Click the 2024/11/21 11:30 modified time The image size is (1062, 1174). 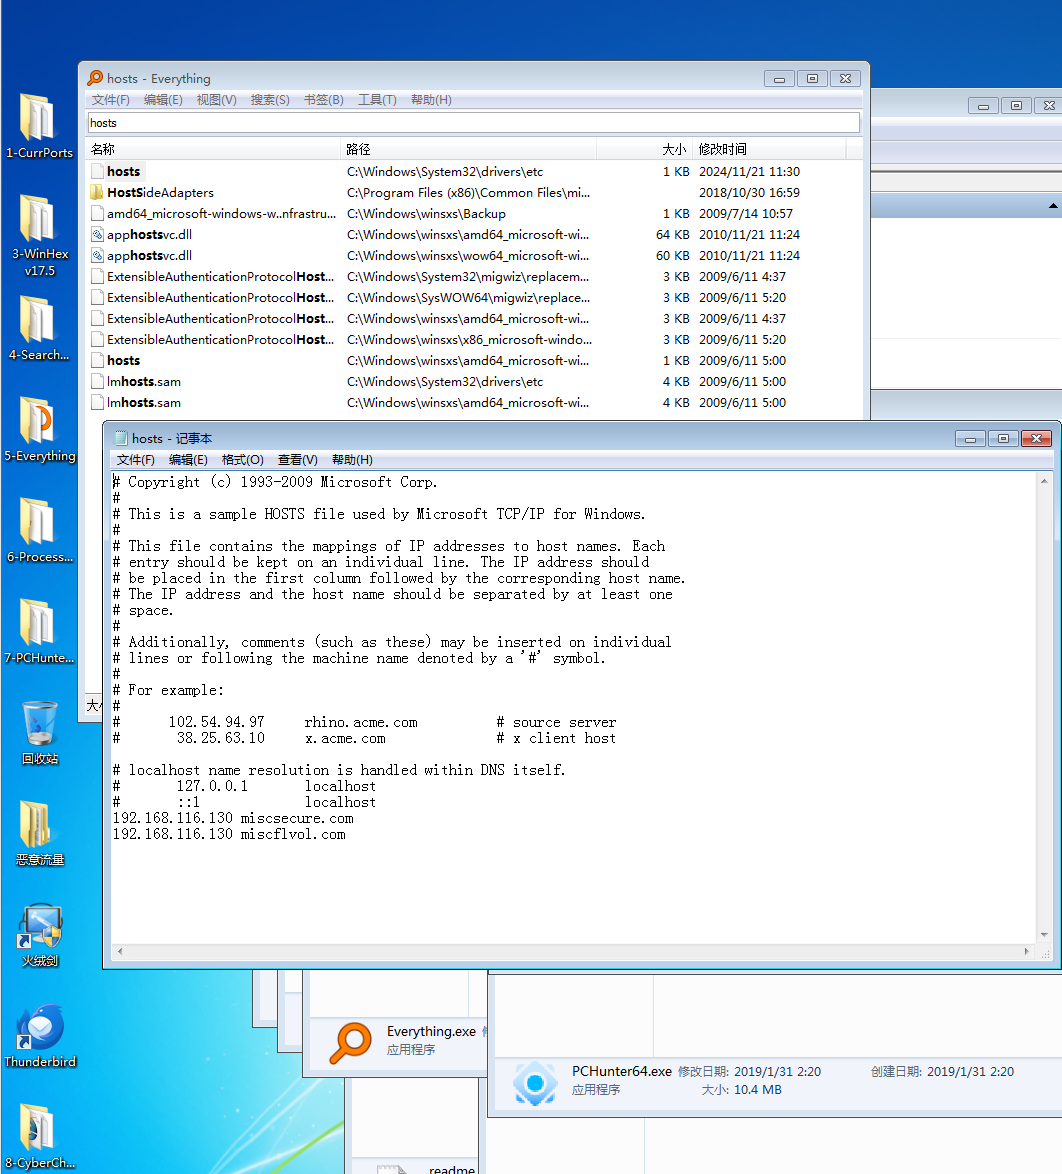(749, 171)
